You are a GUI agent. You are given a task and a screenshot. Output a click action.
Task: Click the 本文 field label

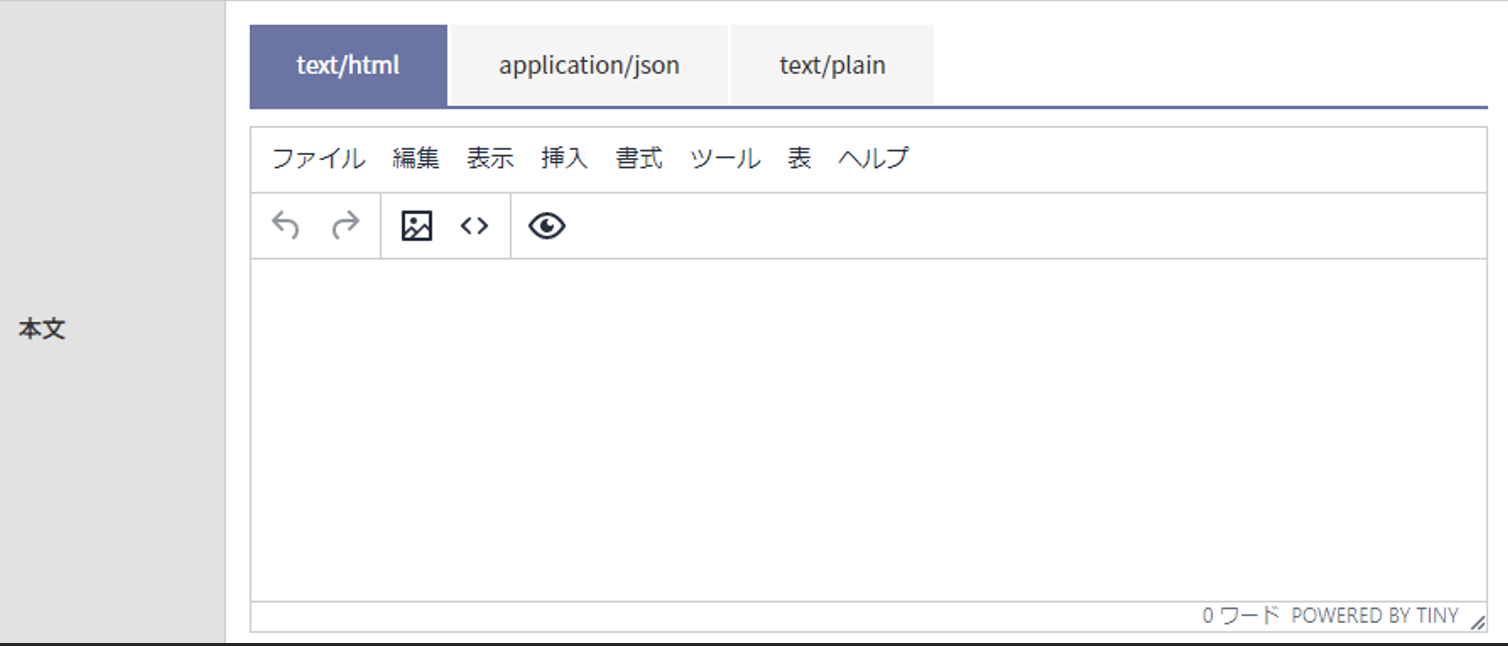coord(42,329)
